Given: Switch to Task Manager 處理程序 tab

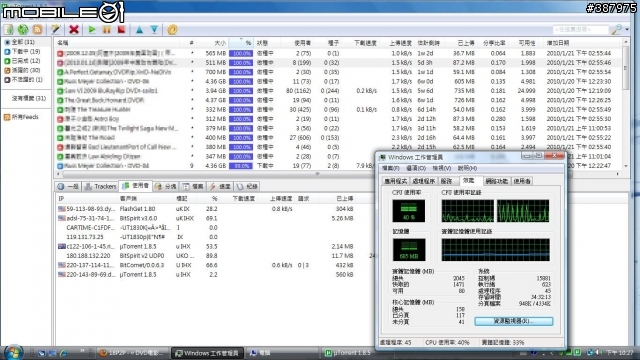Looking at the screenshot, I should 423,181.
